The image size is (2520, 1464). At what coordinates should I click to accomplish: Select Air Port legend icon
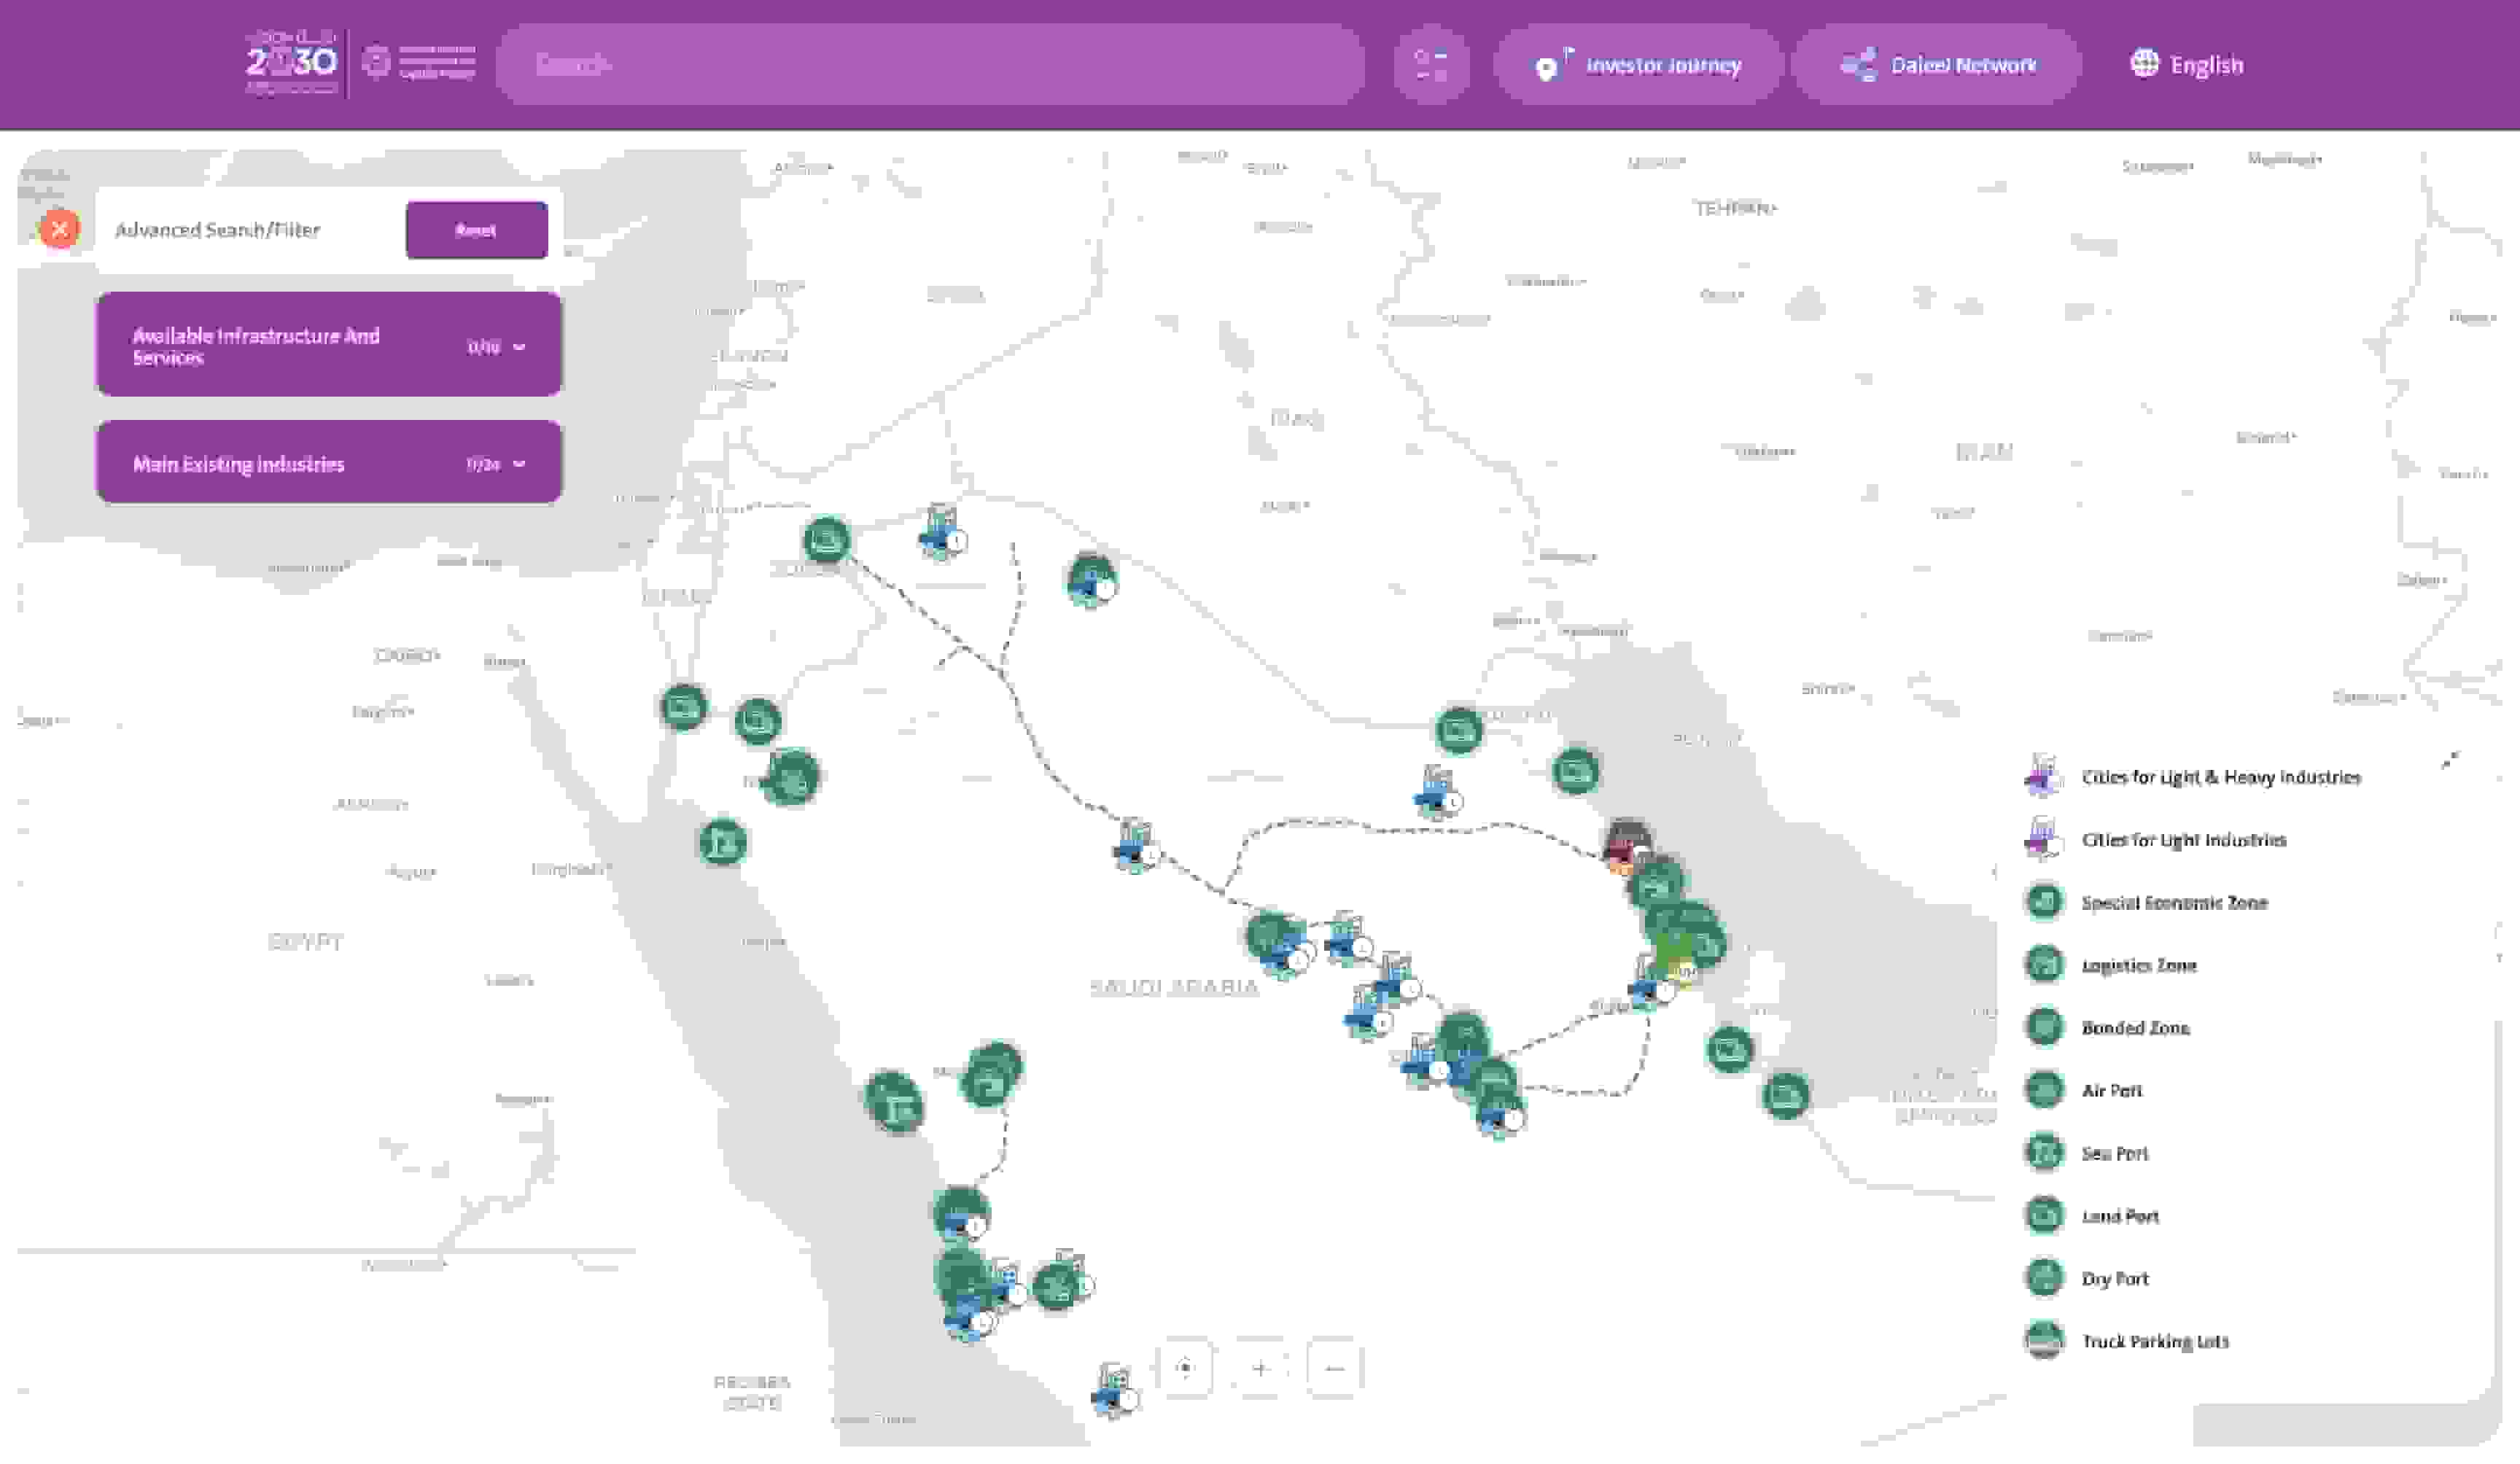coord(2044,1090)
